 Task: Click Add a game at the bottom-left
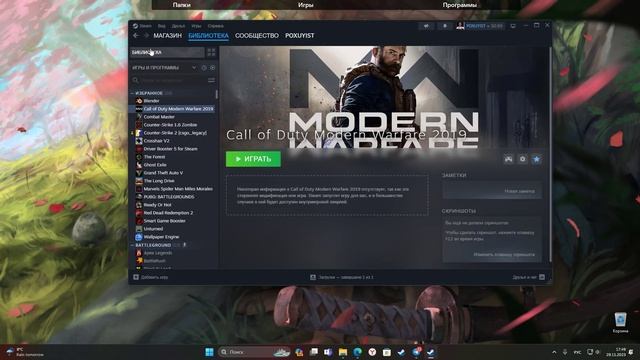pos(150,278)
